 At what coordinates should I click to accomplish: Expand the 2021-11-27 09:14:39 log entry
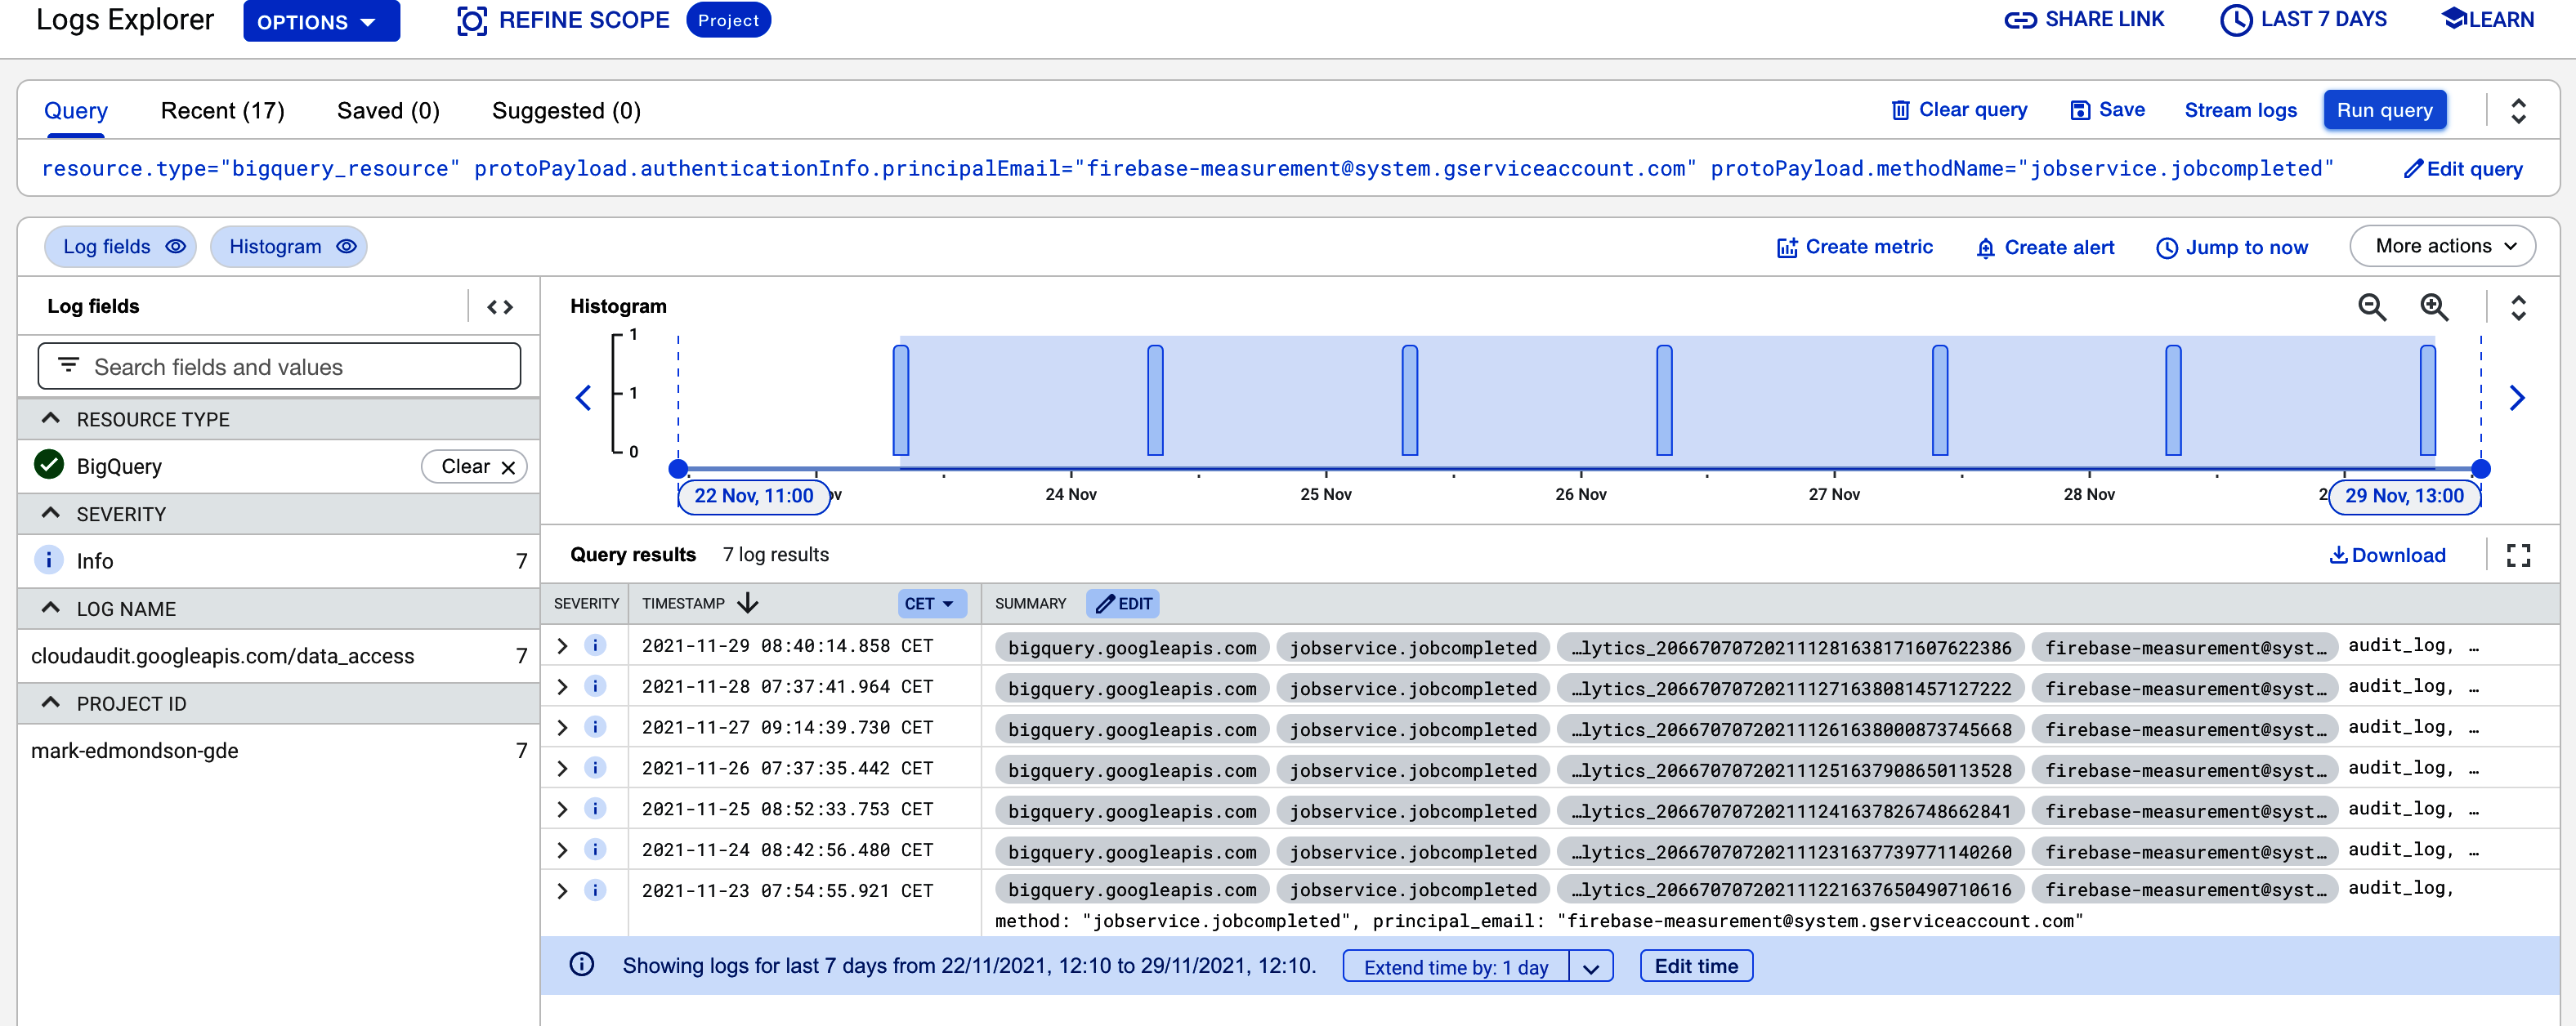pos(562,727)
